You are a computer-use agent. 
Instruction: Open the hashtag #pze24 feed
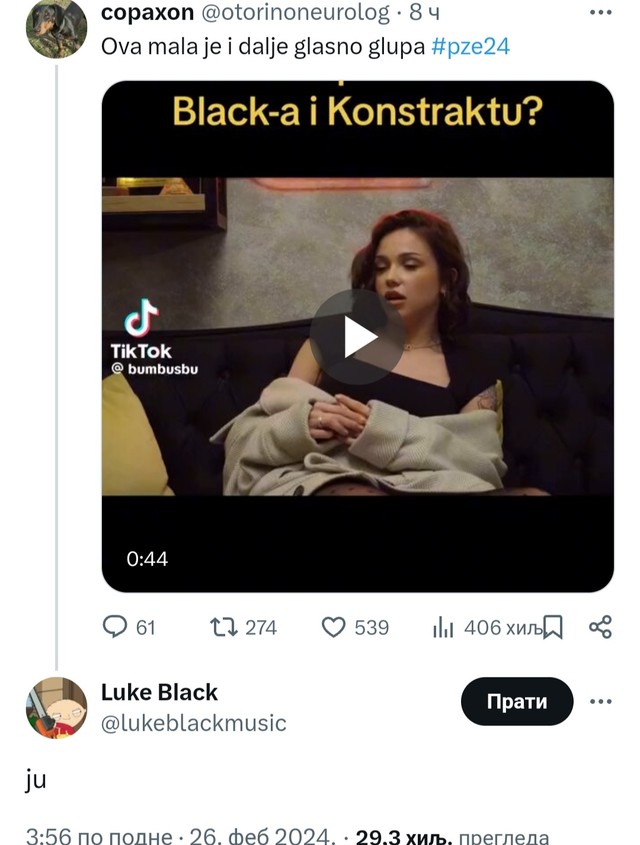470,45
